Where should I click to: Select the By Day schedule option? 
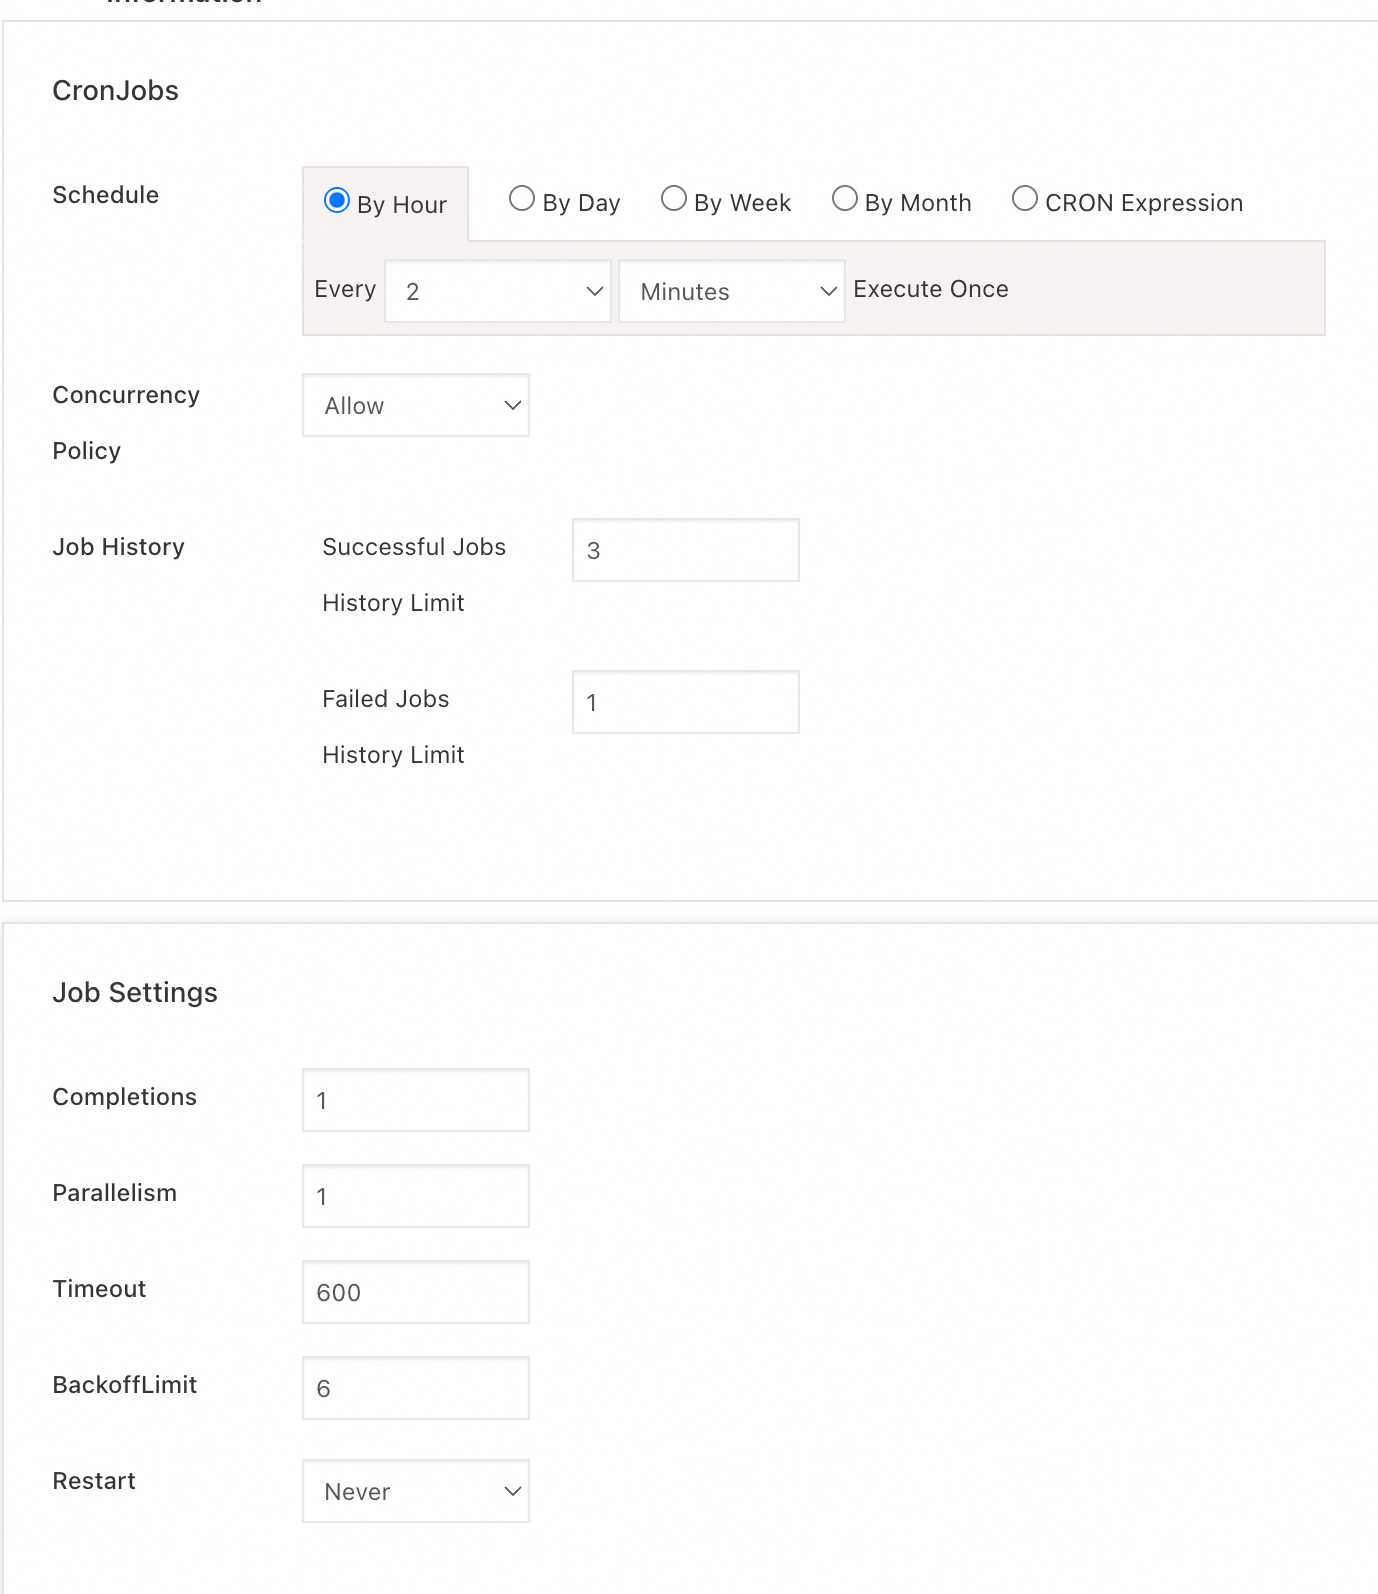click(522, 199)
